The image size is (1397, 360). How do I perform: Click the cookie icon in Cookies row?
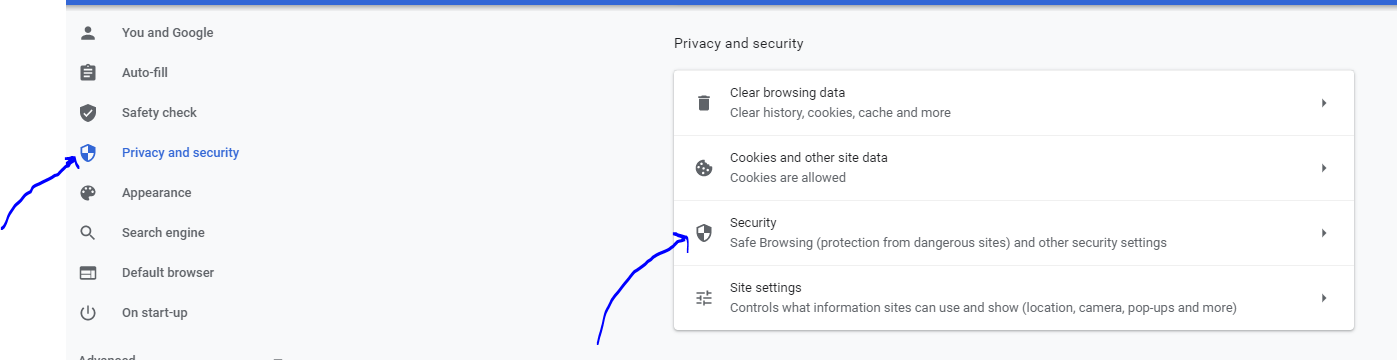click(x=704, y=168)
